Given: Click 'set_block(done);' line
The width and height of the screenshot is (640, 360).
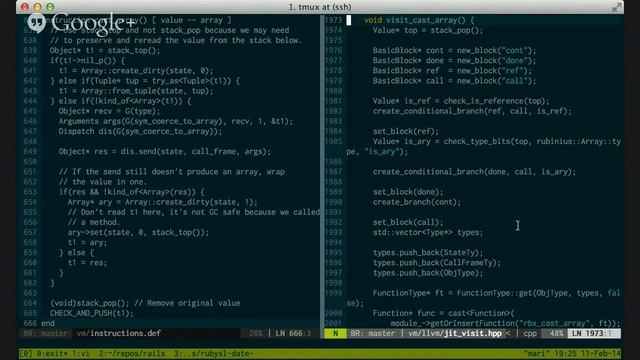Looking at the screenshot, I should pos(408,192).
